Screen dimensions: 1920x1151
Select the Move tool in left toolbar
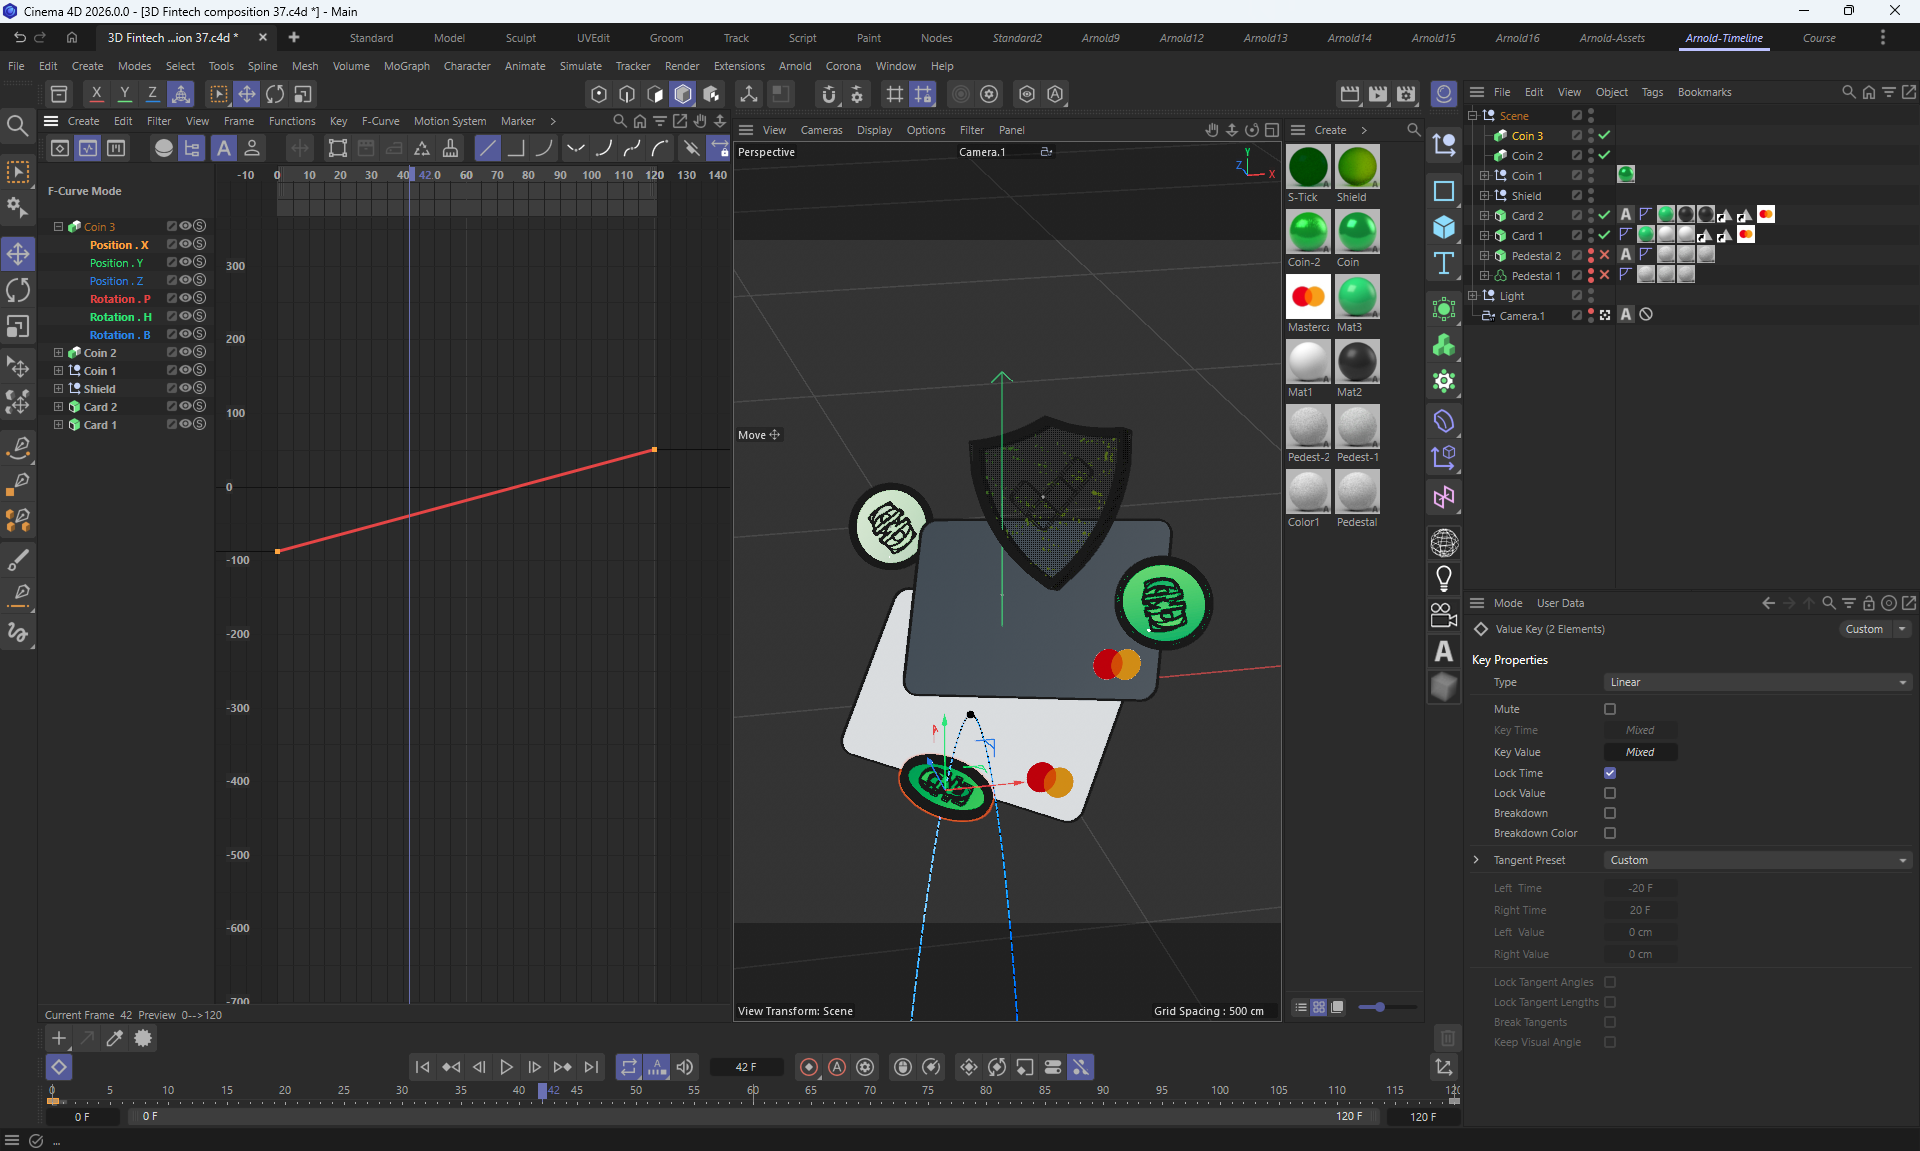(18, 254)
